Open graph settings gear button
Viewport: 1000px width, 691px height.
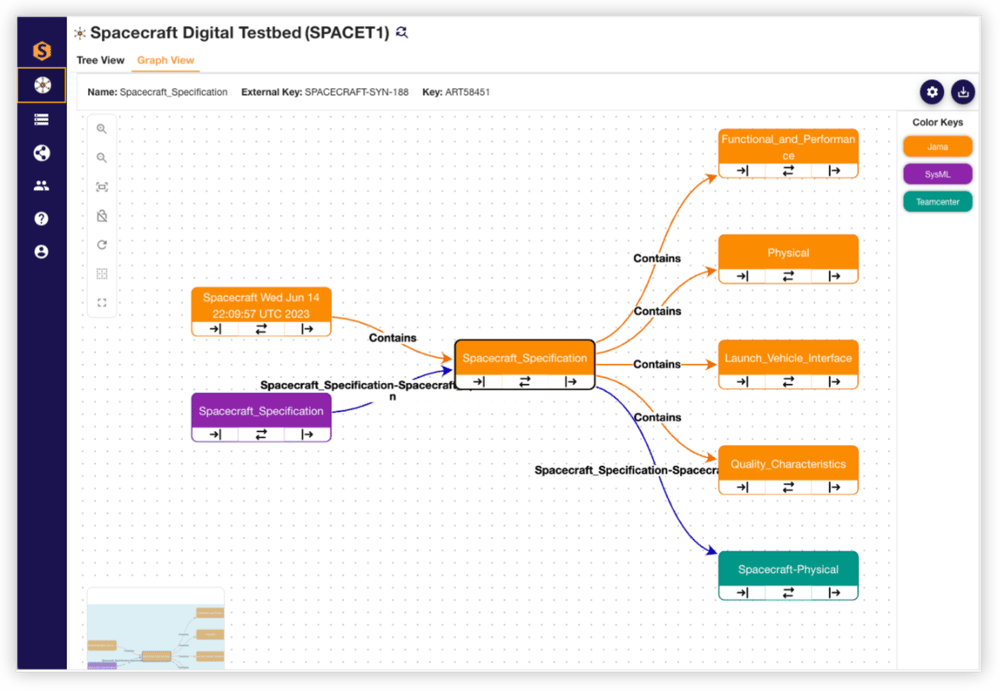click(932, 92)
